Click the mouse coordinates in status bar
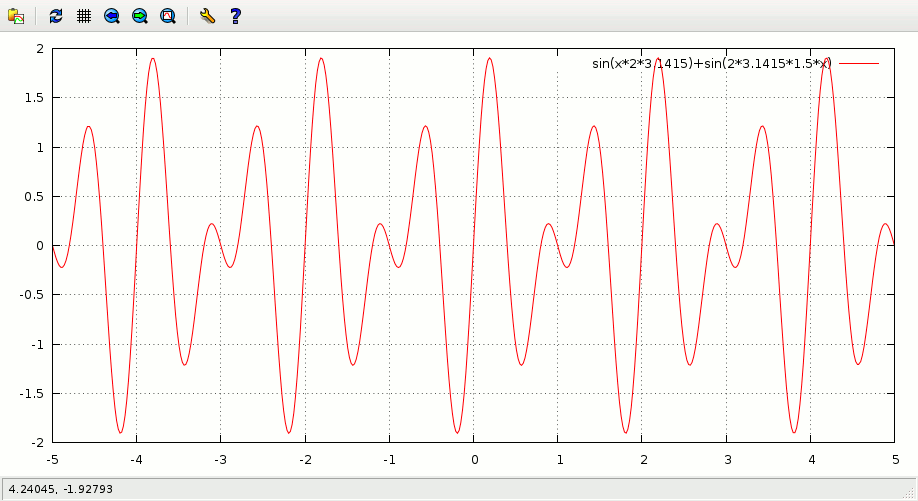This screenshot has width=918, height=501. [x=61, y=489]
